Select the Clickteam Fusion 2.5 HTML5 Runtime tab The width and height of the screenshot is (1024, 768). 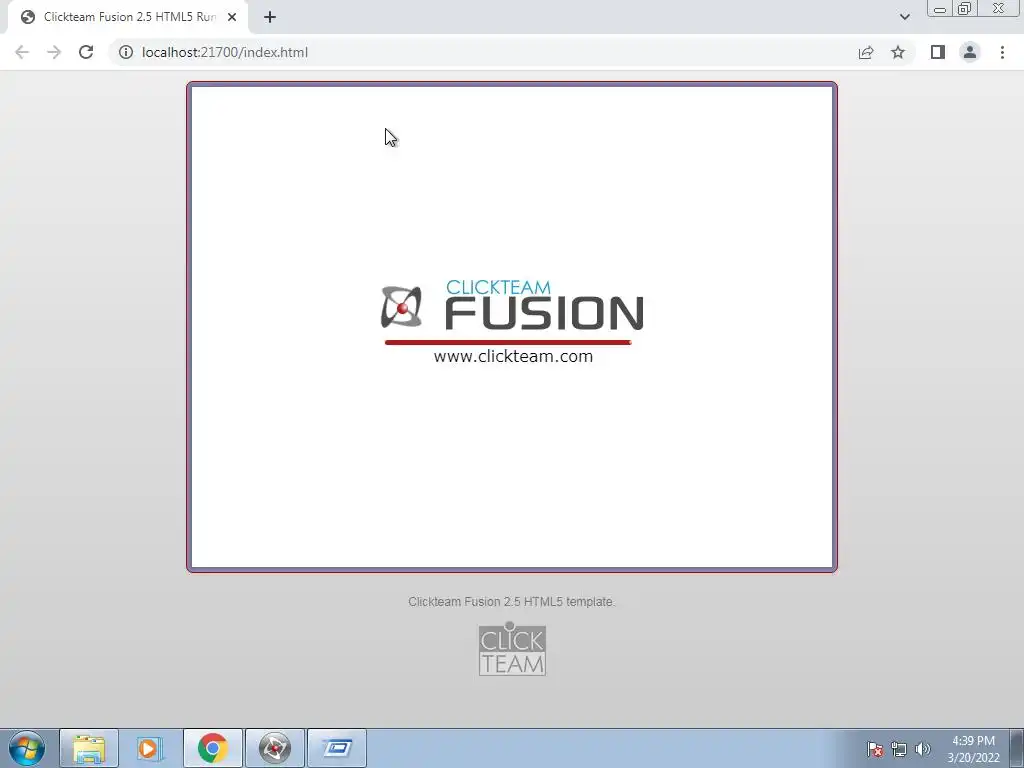(x=128, y=17)
